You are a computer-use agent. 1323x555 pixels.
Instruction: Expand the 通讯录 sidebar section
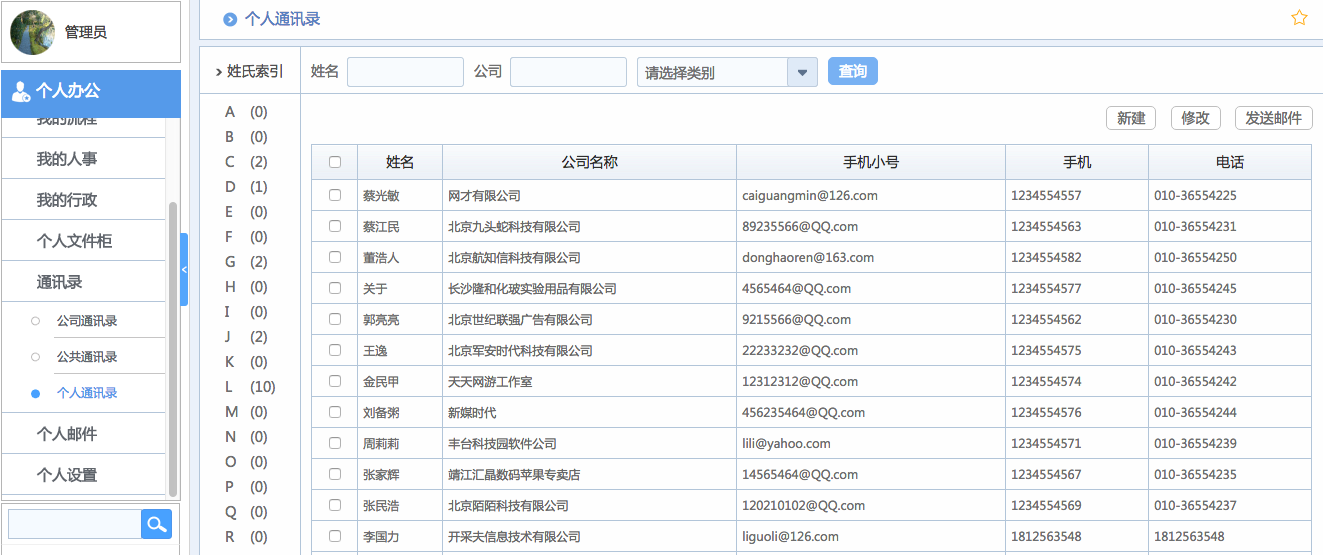[x=60, y=282]
